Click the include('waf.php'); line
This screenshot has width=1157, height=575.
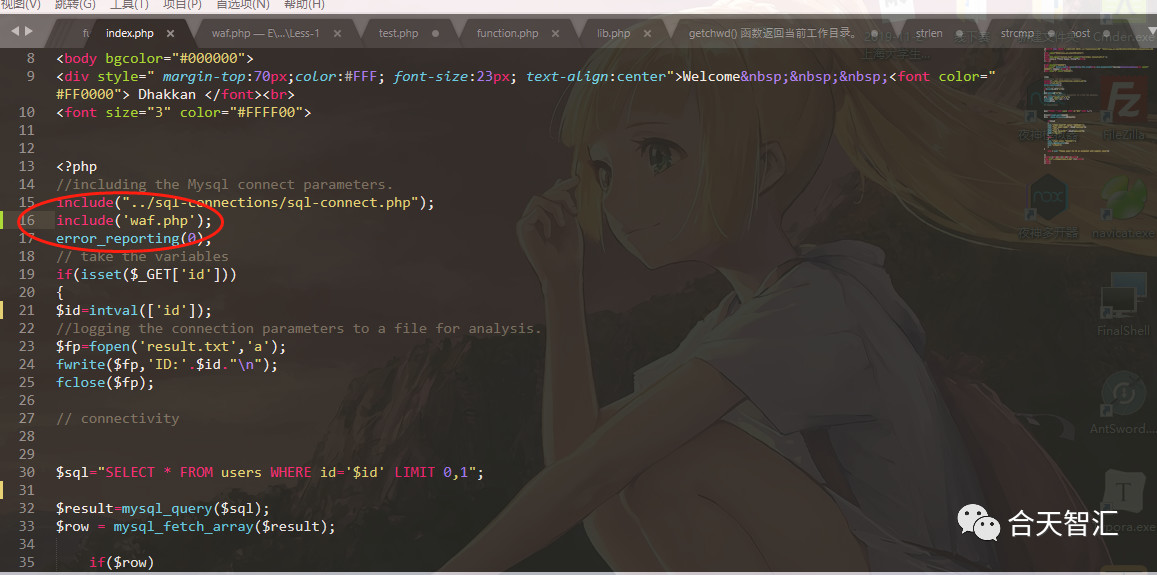[x=134, y=220]
